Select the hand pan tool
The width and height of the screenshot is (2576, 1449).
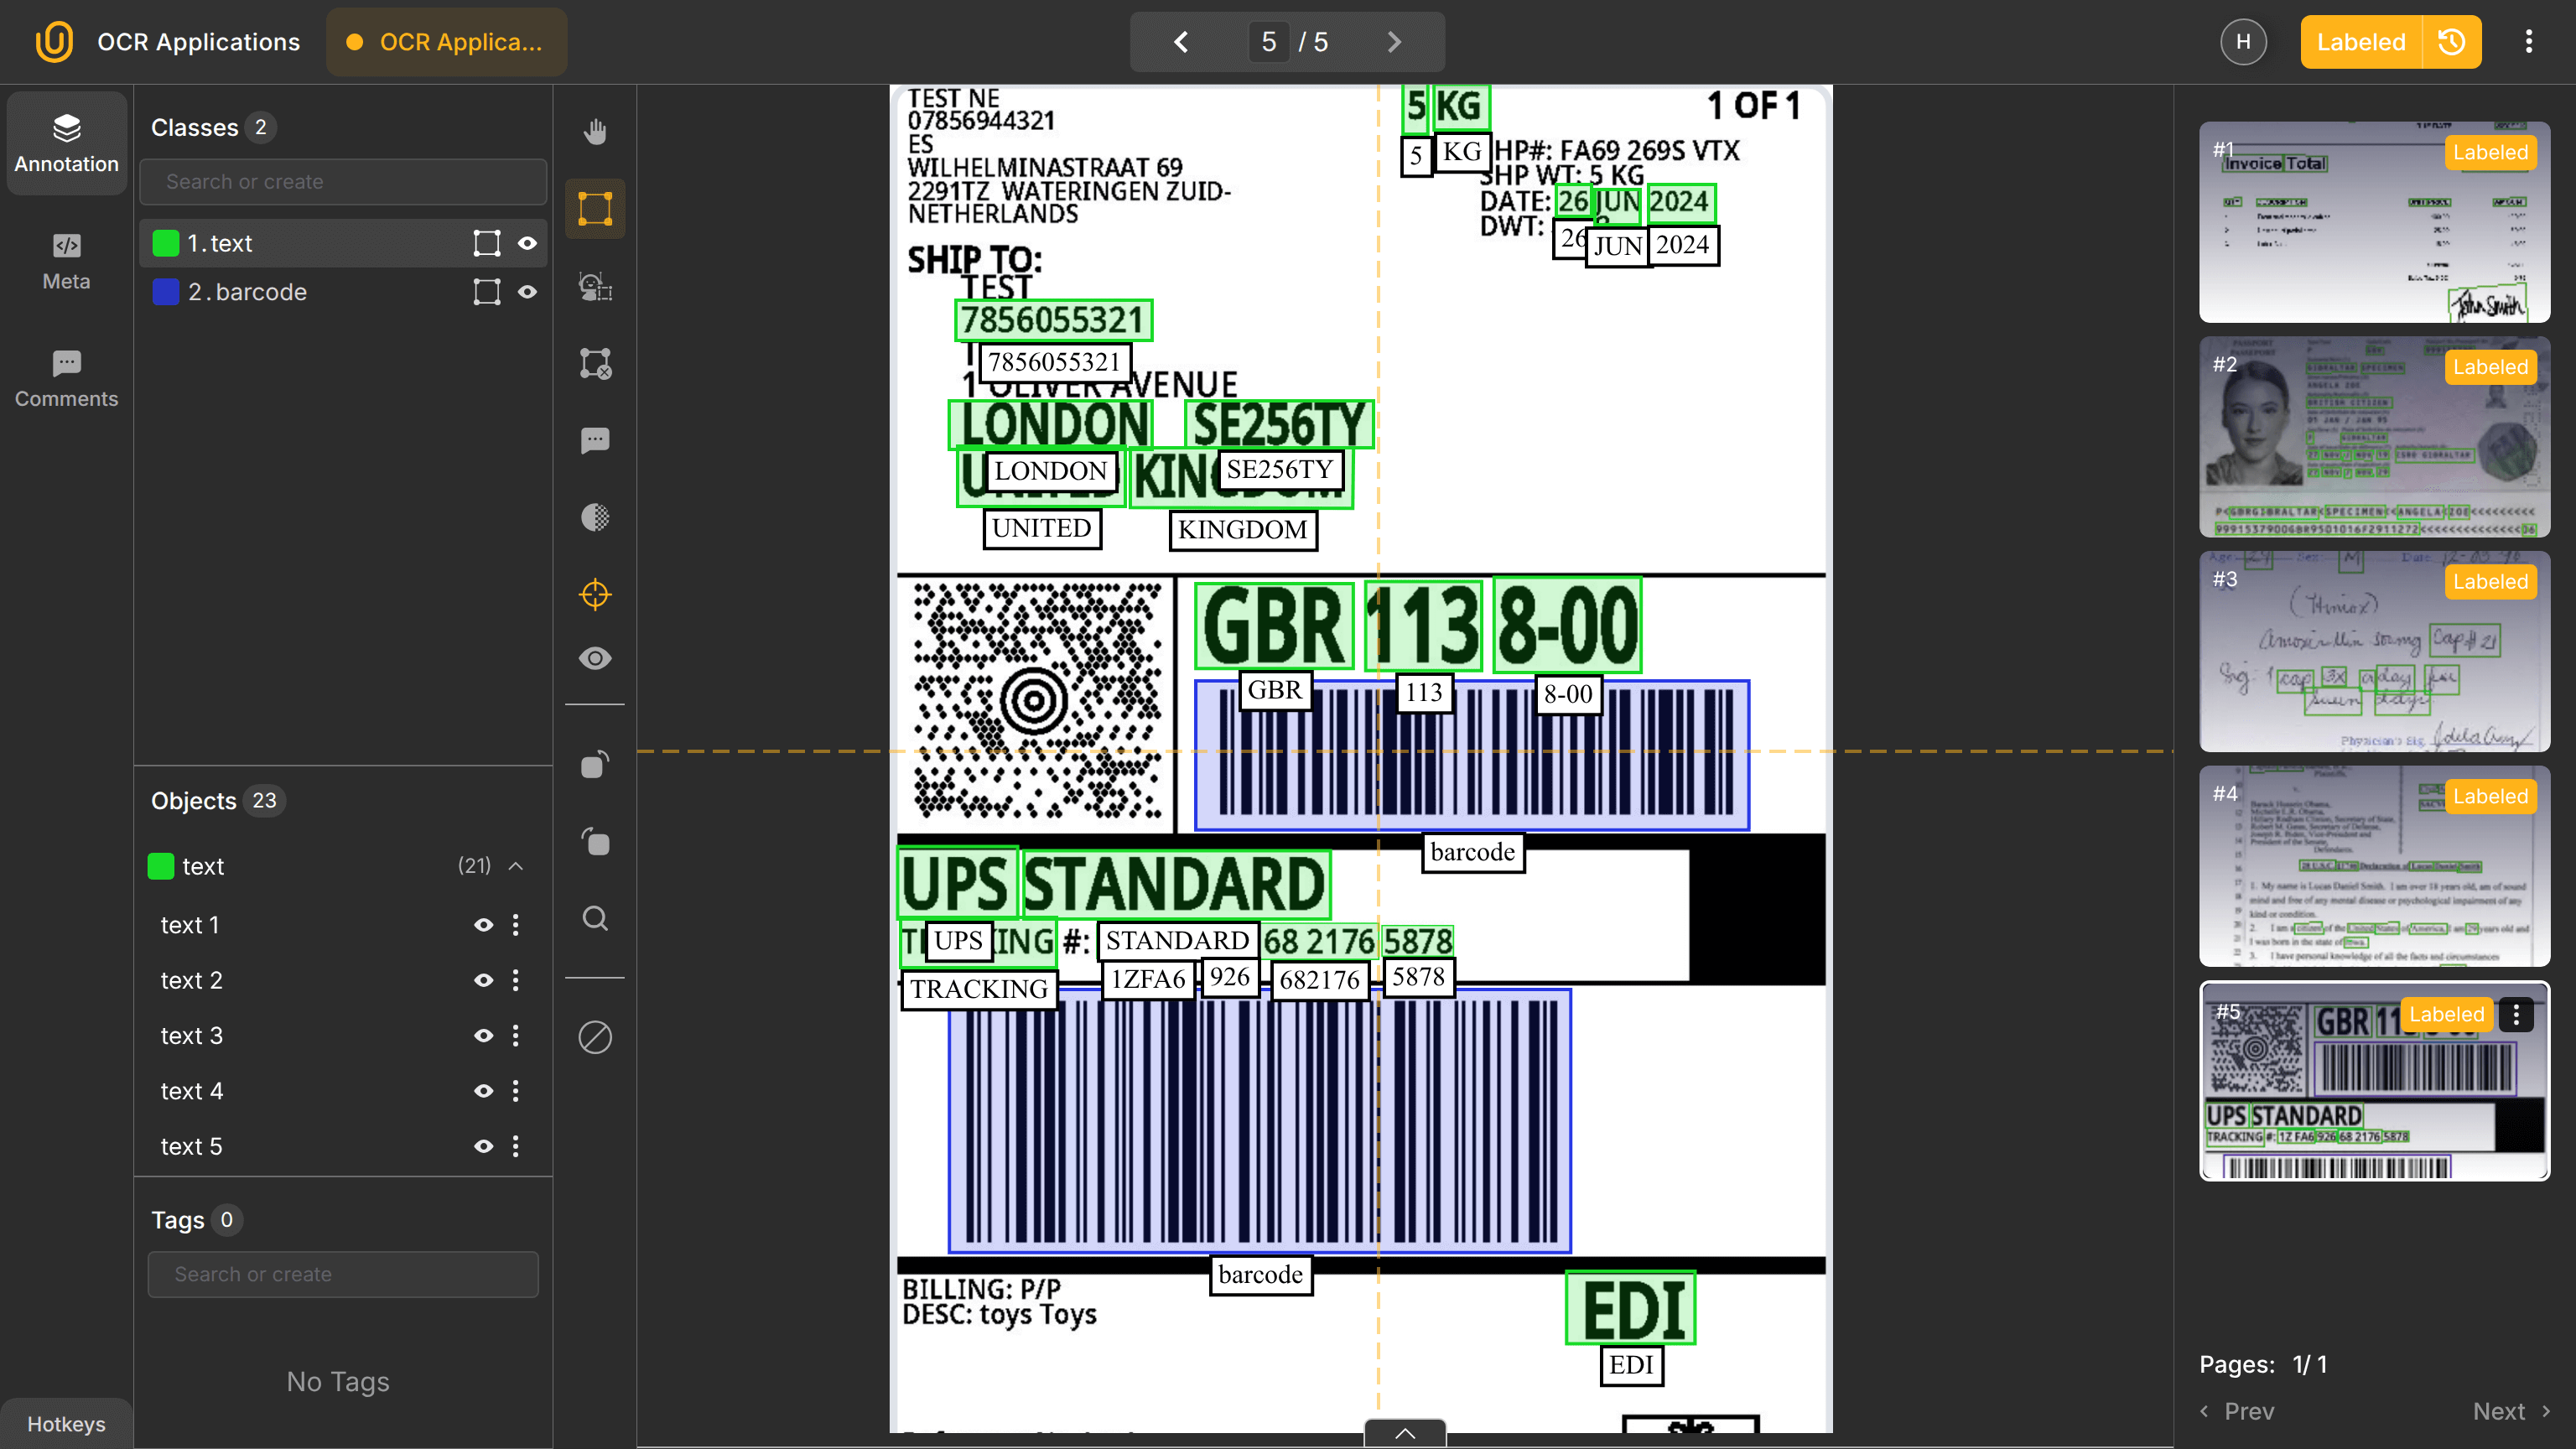[x=595, y=131]
